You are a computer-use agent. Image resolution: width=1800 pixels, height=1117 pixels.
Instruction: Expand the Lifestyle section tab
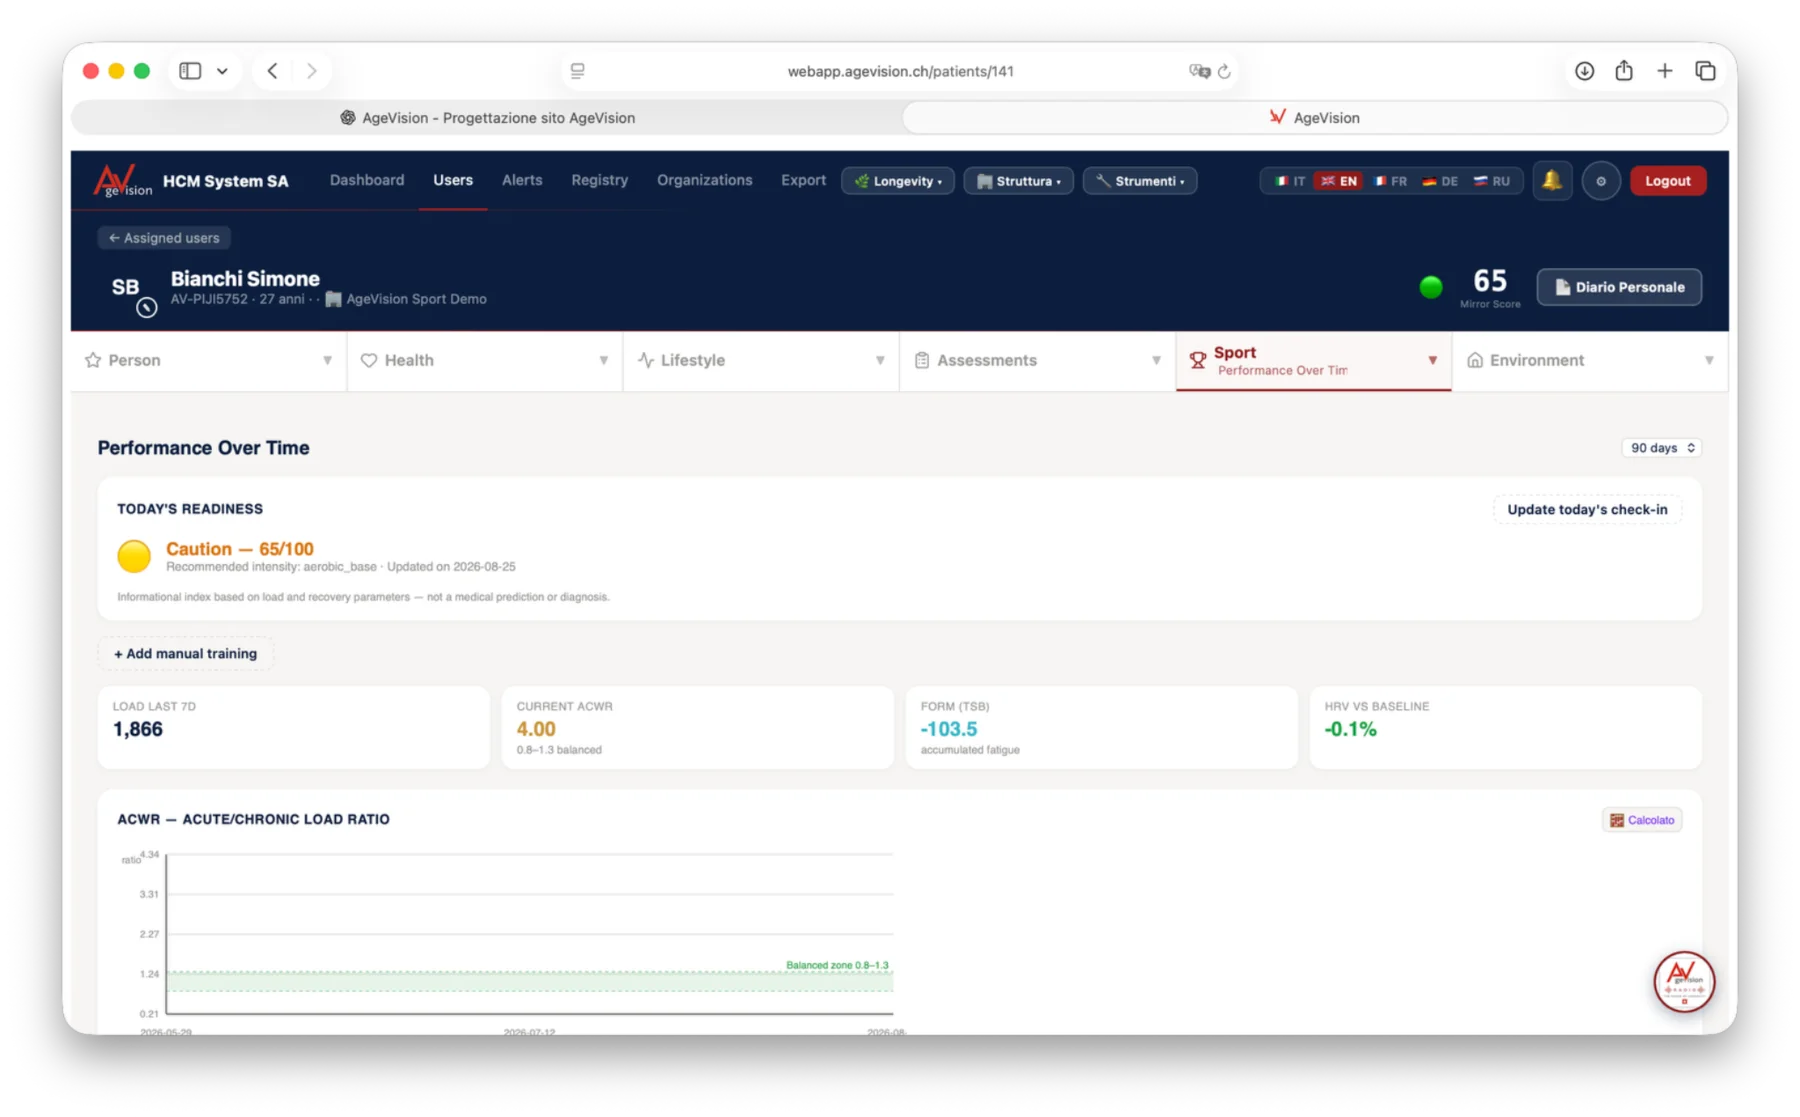761,360
